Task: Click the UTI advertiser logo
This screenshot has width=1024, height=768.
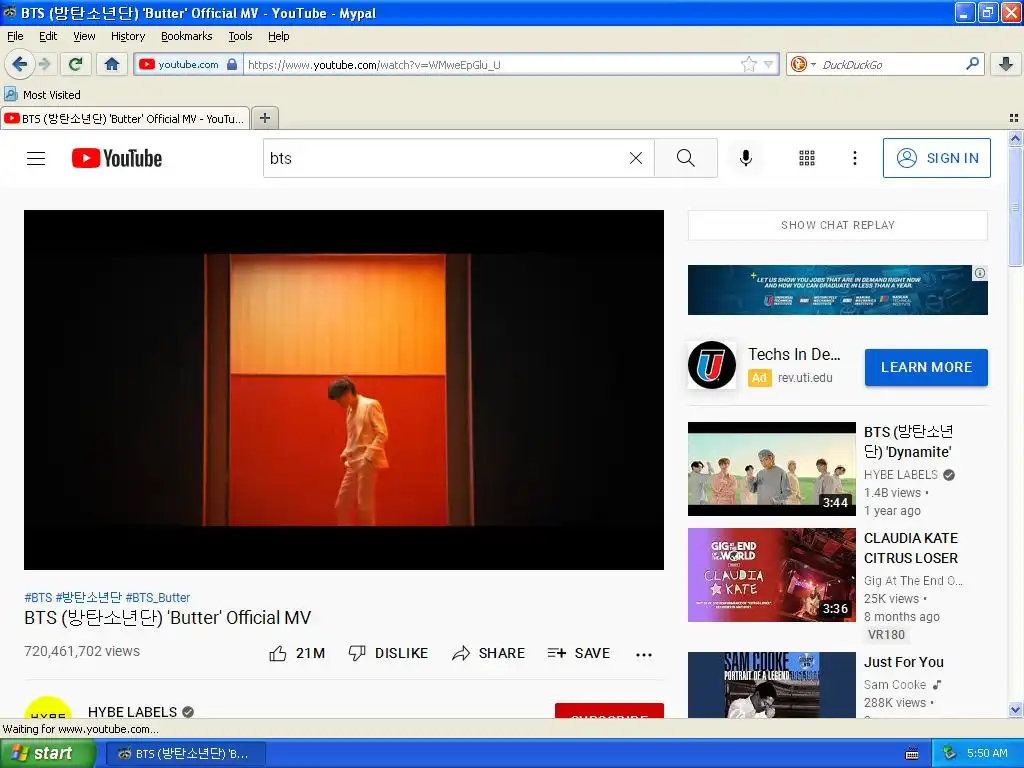Action: [x=712, y=364]
